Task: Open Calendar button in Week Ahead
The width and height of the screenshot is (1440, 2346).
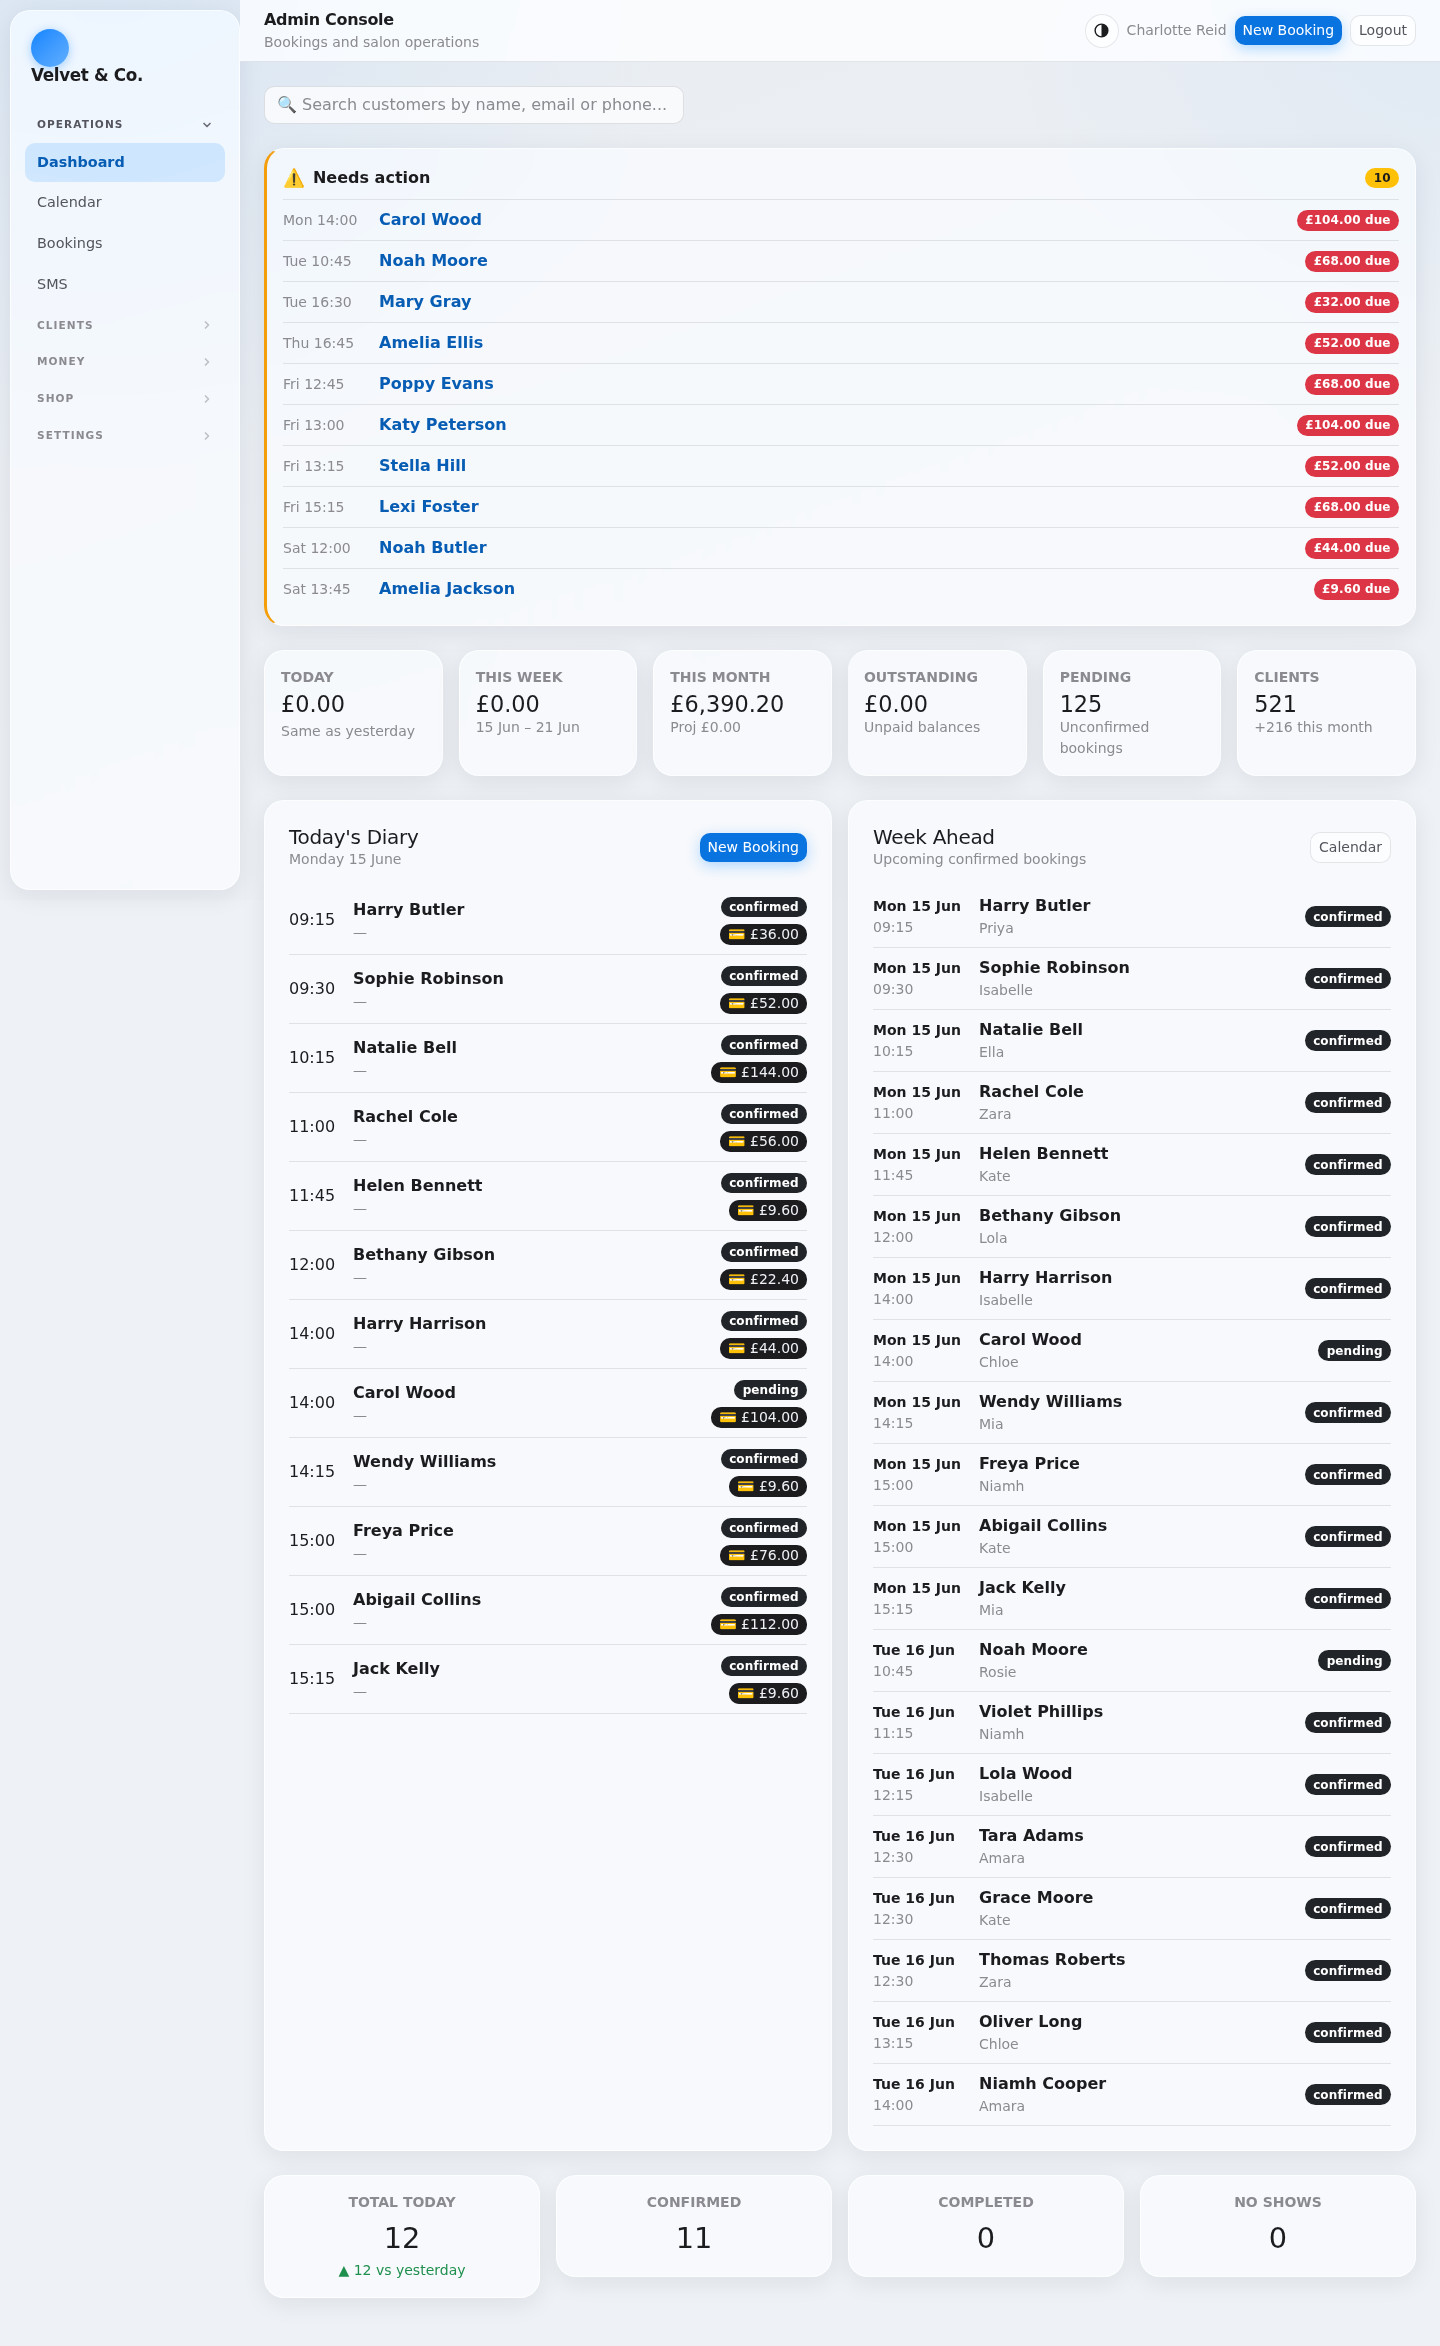Action: pyautogui.click(x=1350, y=847)
